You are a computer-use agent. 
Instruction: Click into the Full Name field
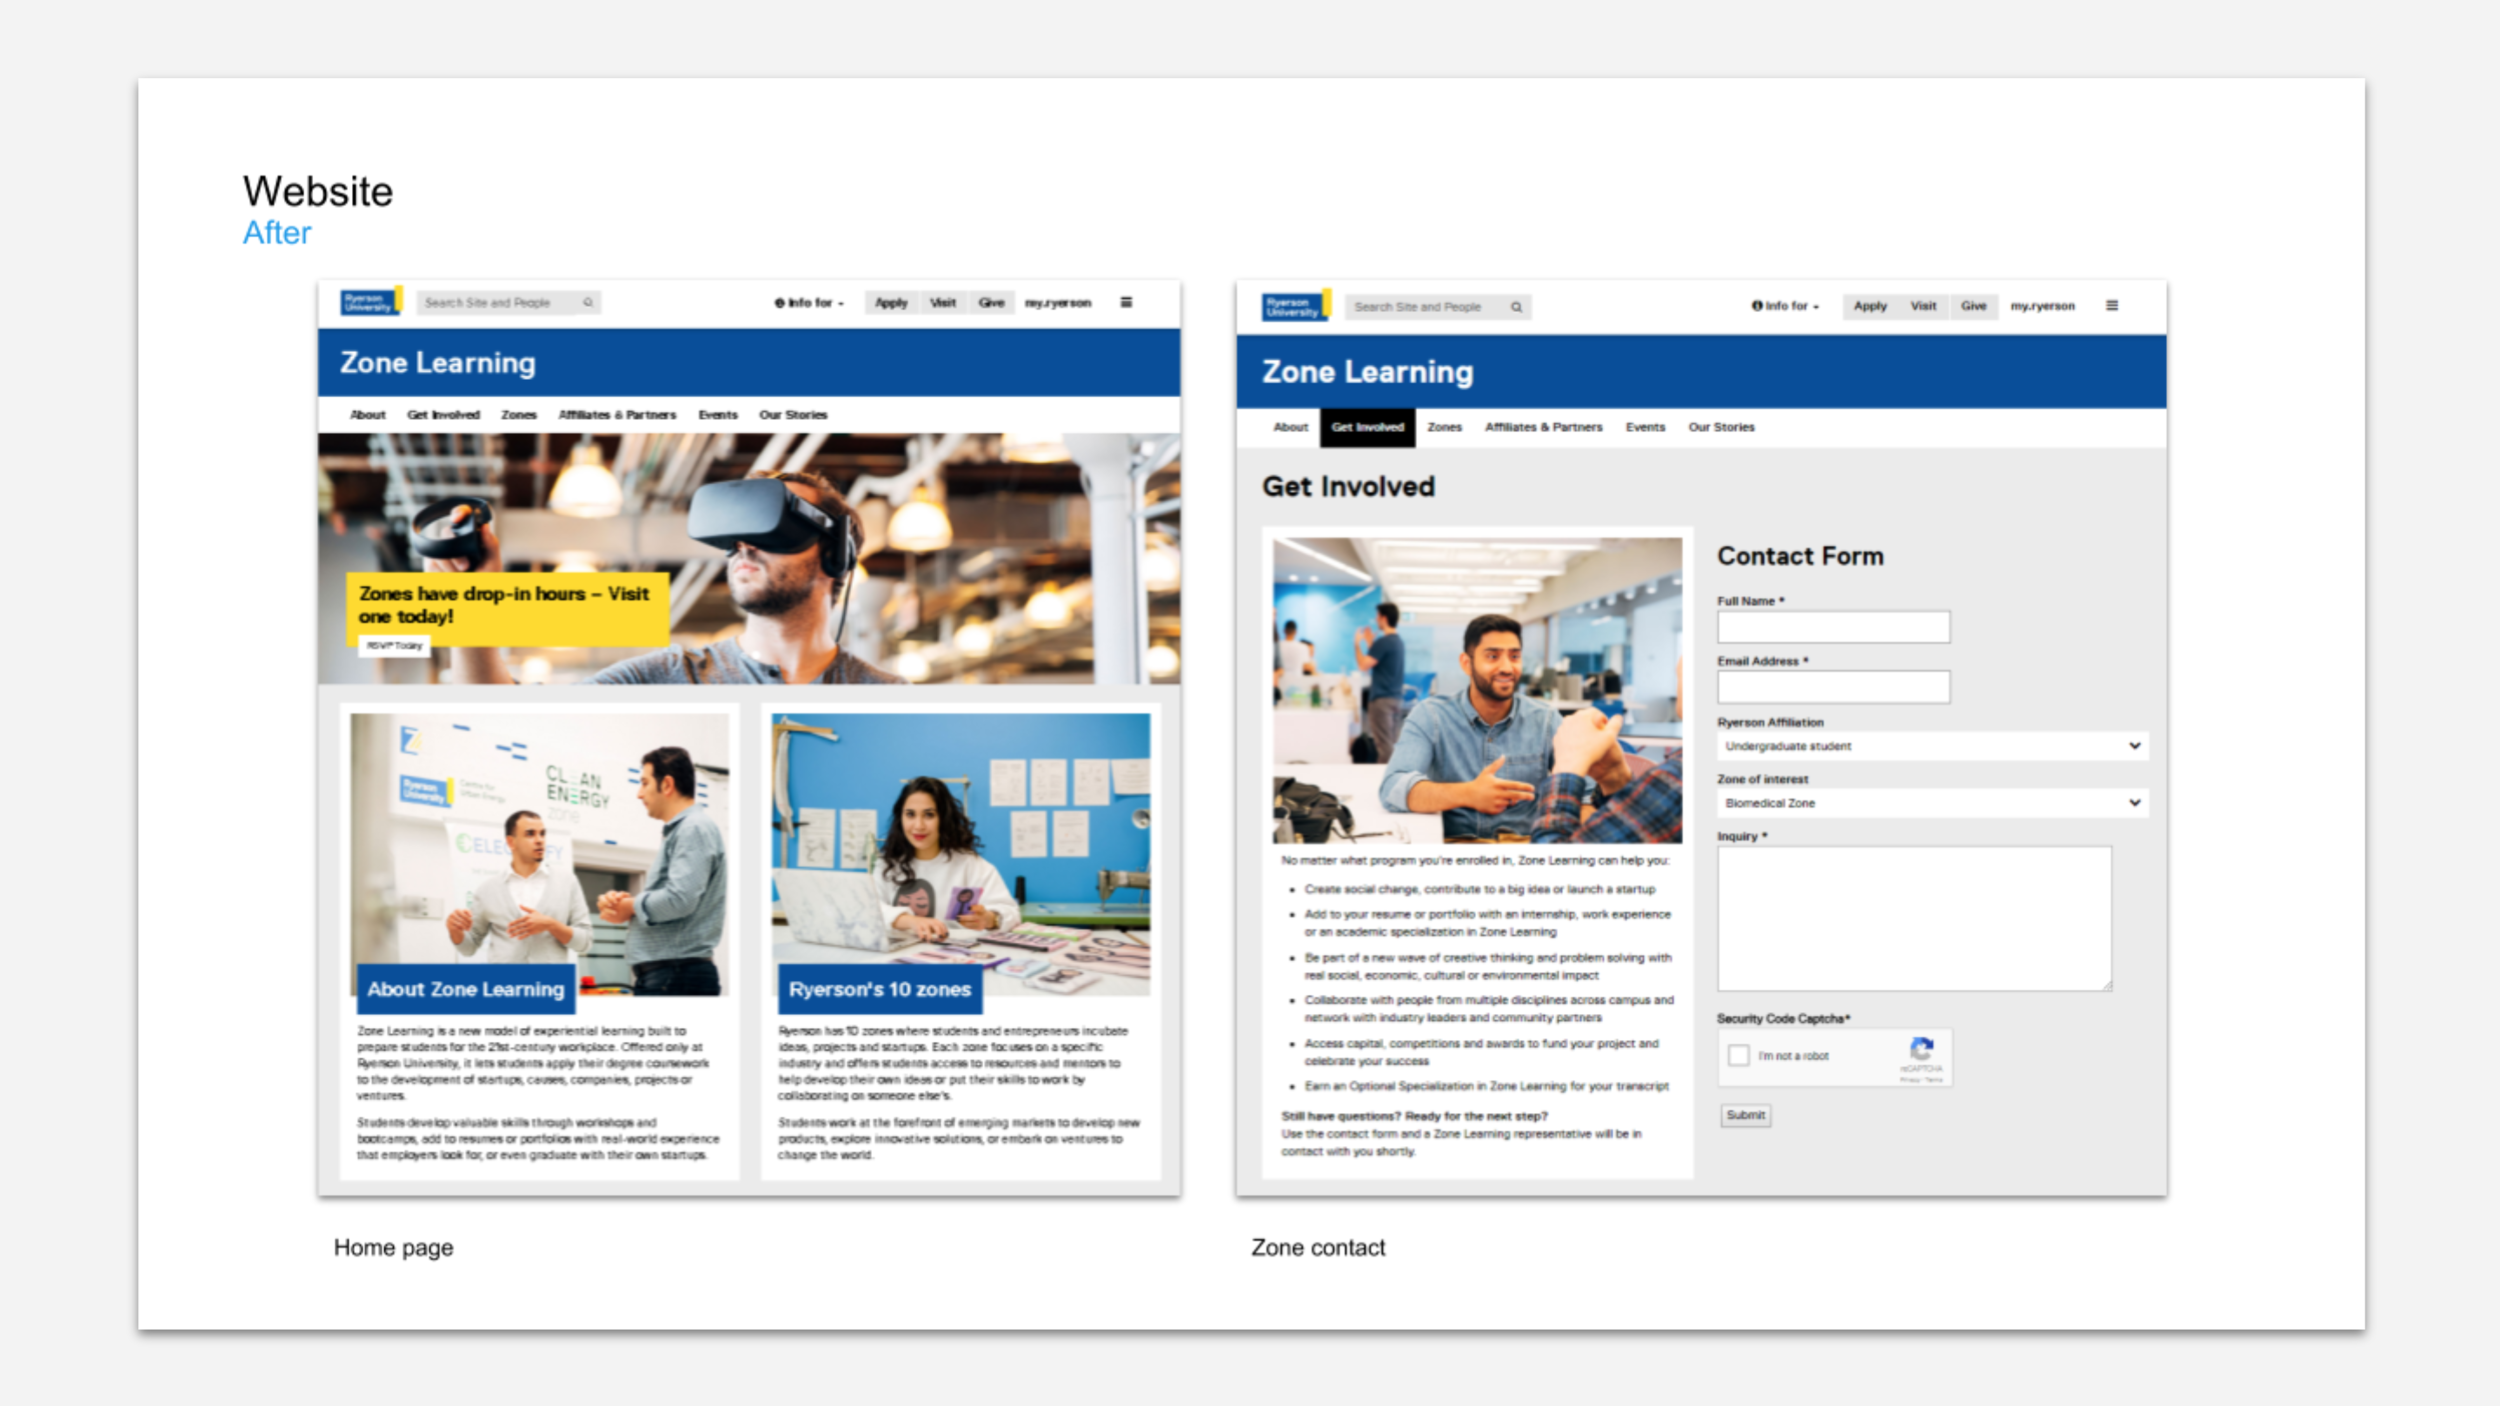point(1833,628)
